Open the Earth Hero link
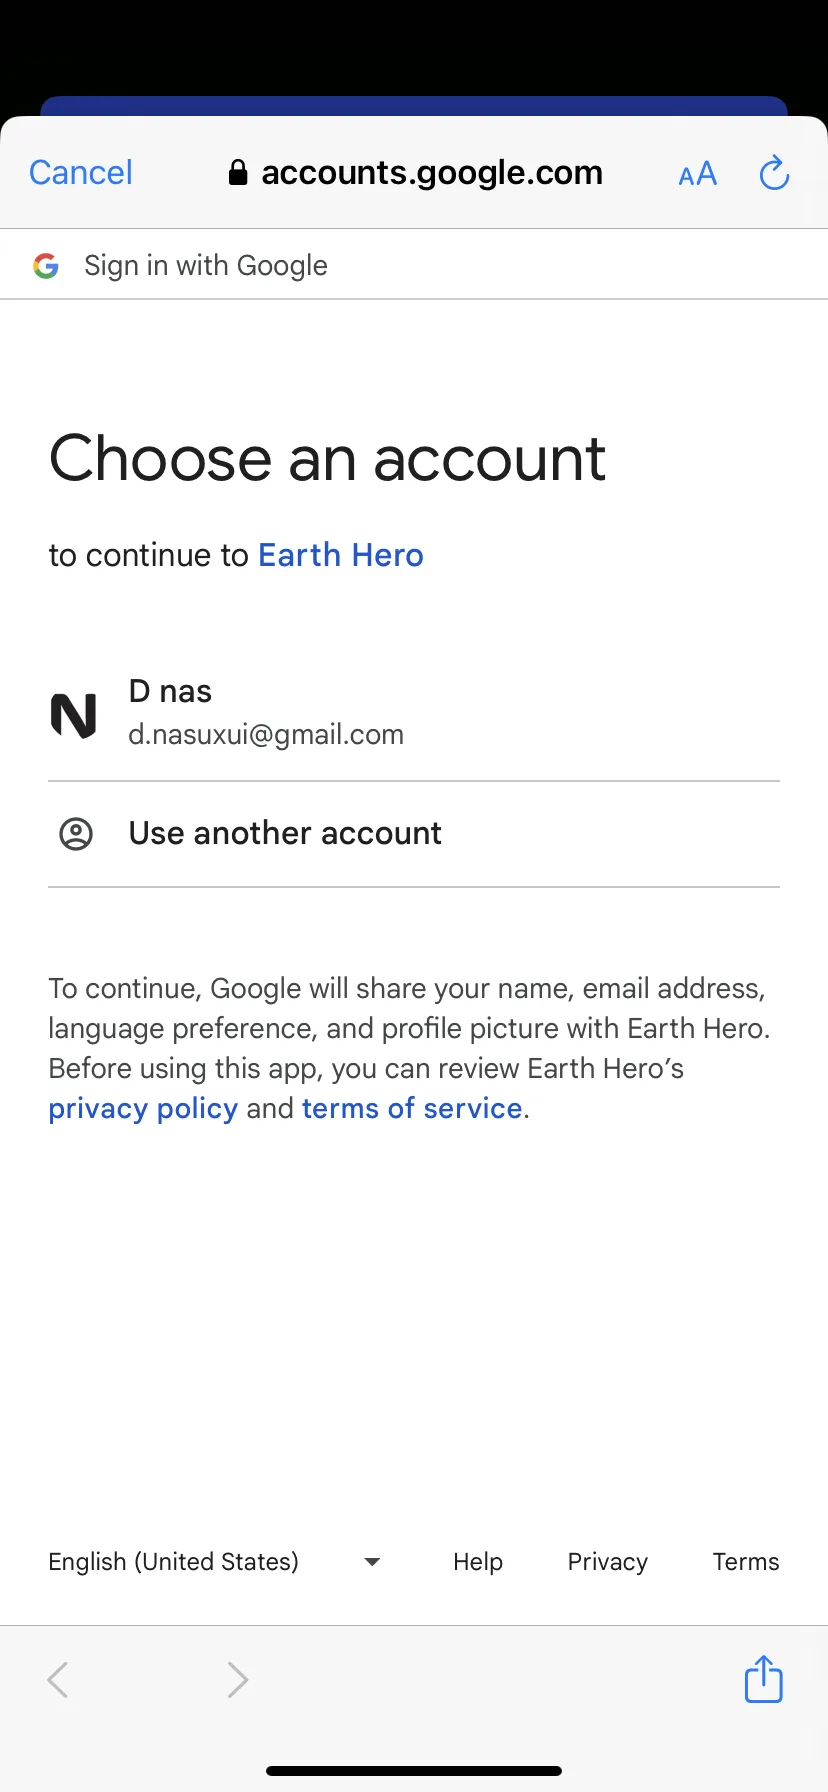The width and height of the screenshot is (828, 1792). pyautogui.click(x=341, y=555)
